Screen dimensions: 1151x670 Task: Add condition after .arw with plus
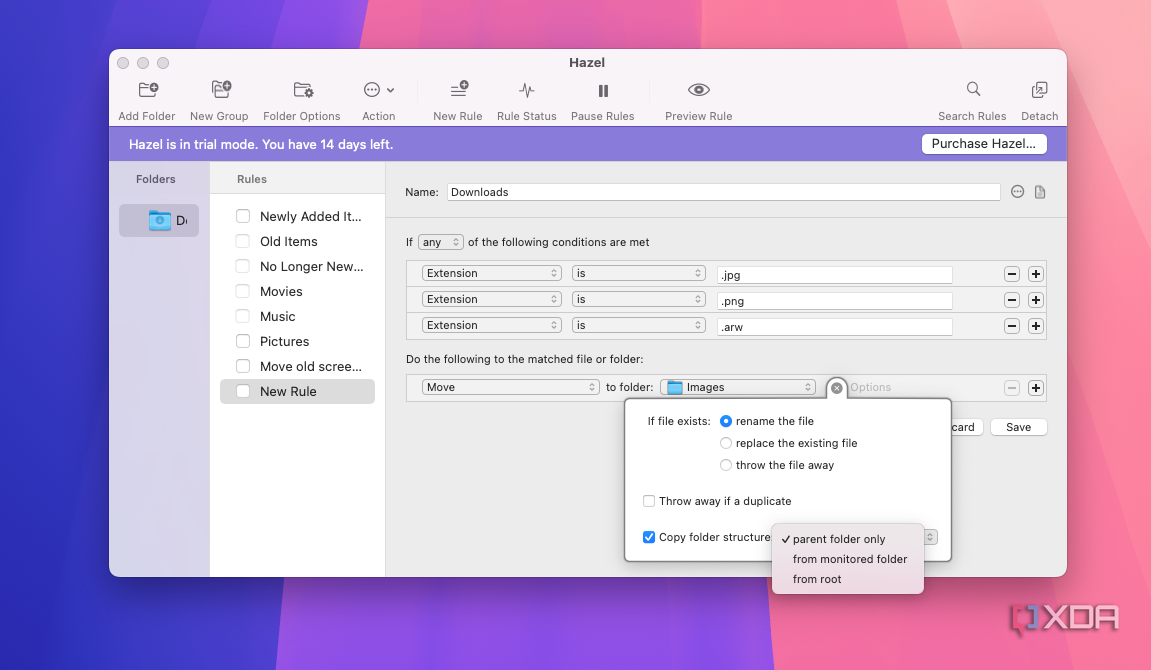(x=1036, y=326)
